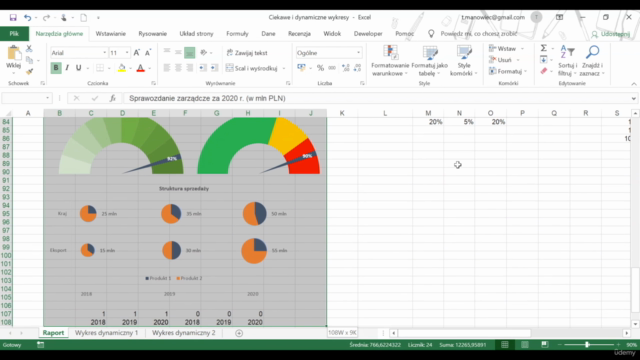Redo the last action
Viewport: 640px width, 360px height.
point(46,18)
